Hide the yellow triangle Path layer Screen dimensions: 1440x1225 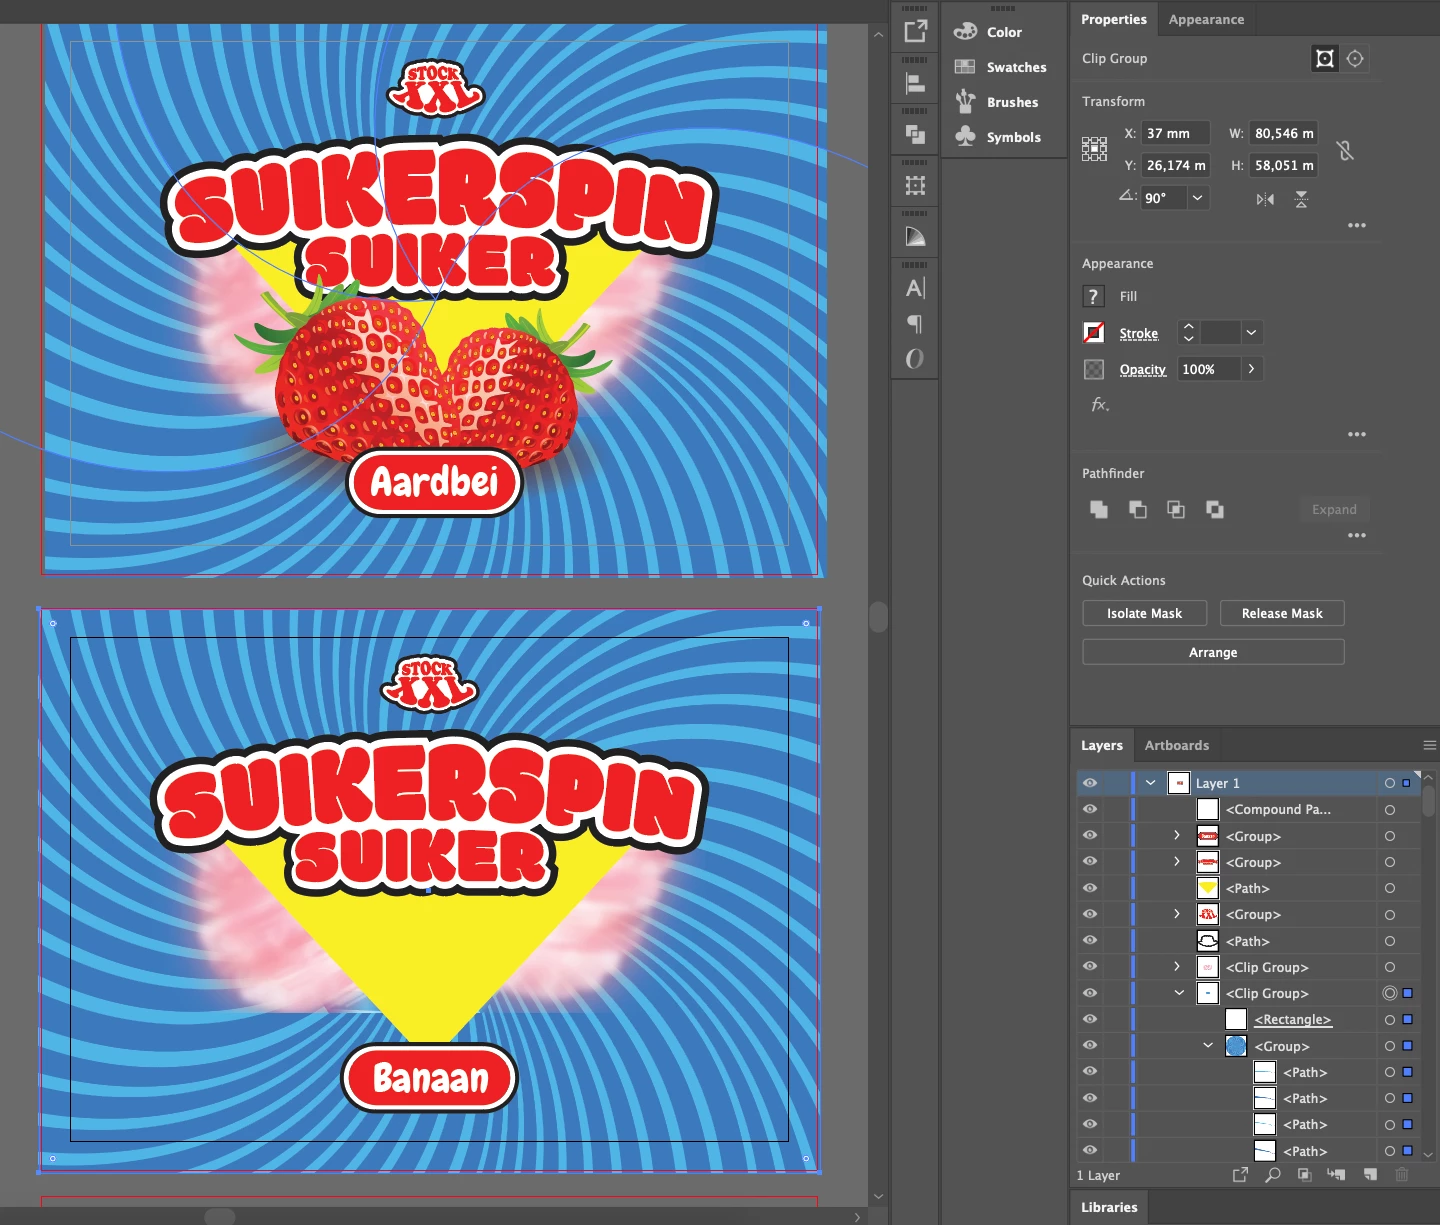(x=1090, y=888)
